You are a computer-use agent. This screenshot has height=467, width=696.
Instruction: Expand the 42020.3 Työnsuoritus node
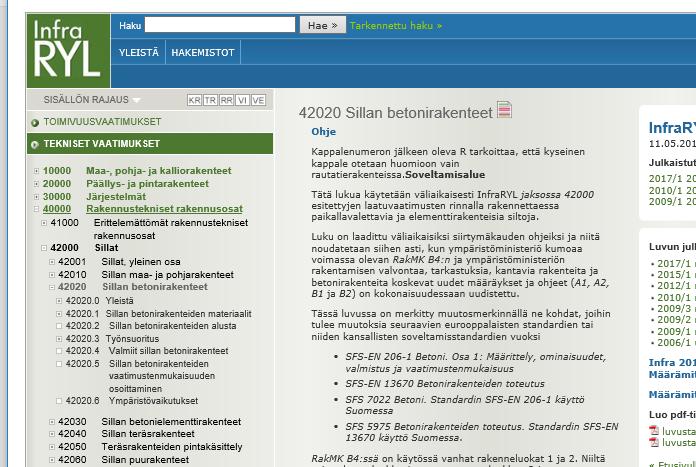pos(59,339)
